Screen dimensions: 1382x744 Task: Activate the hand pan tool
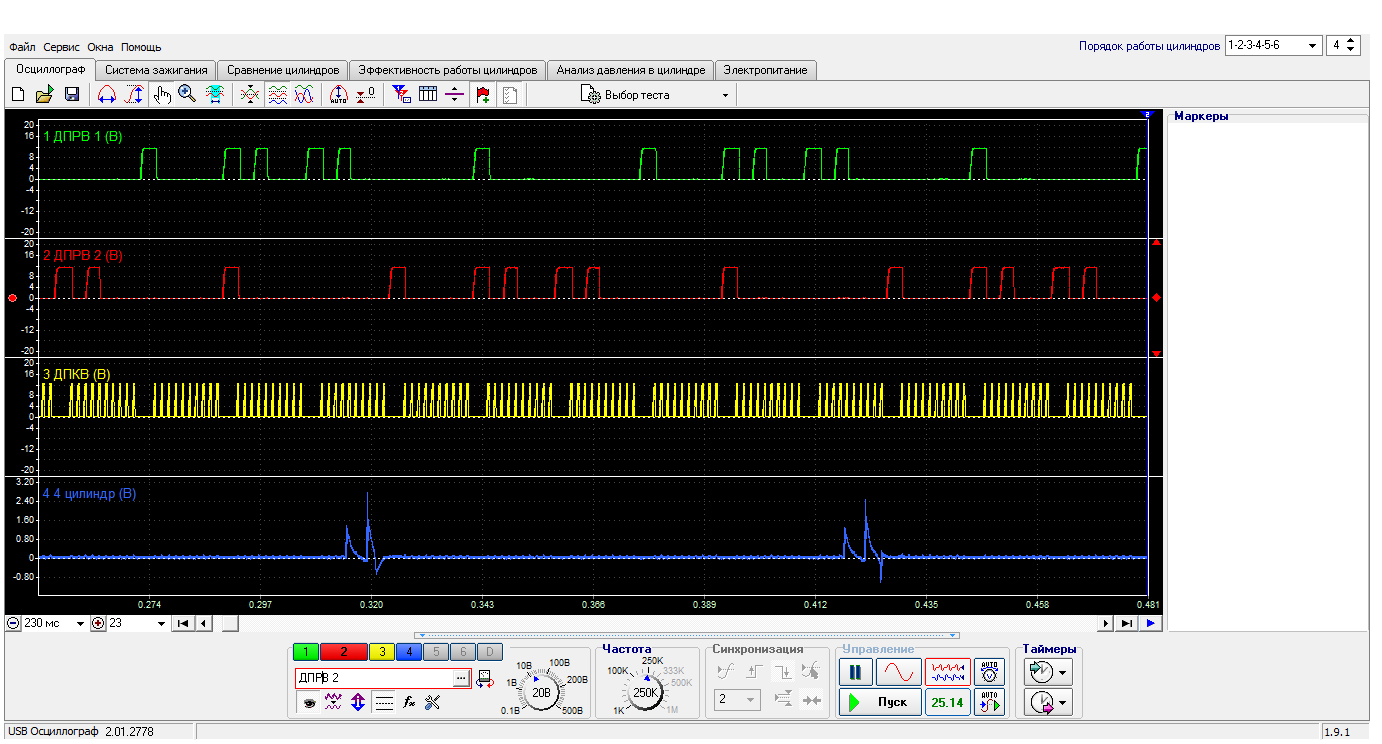pos(161,94)
